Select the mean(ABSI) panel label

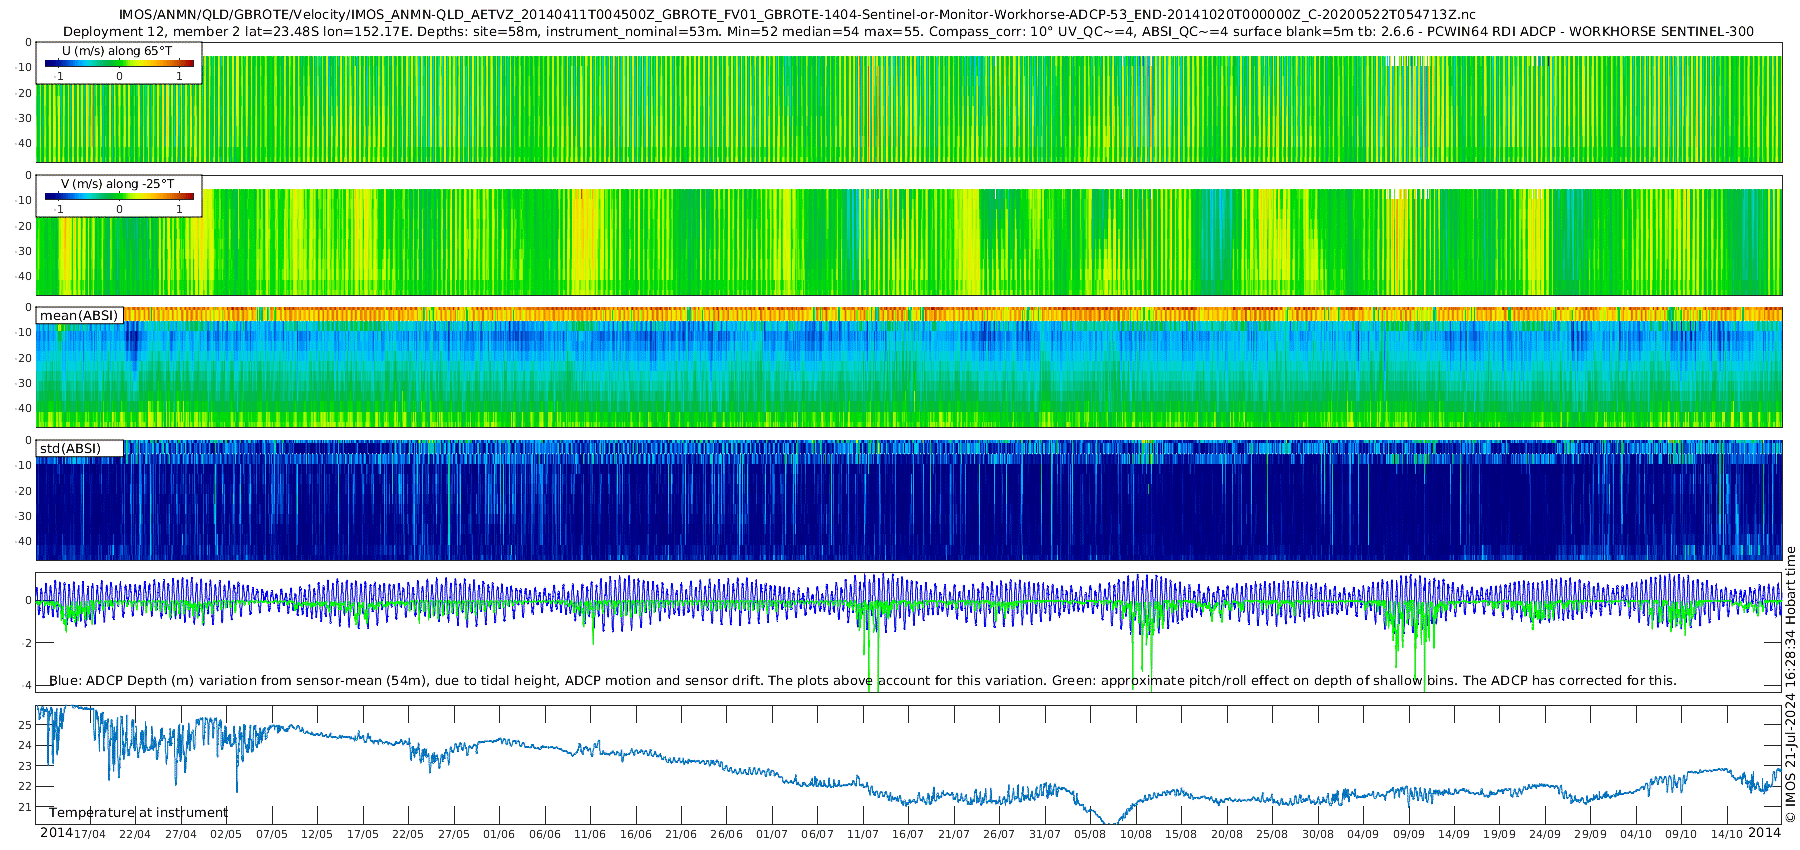(79, 315)
